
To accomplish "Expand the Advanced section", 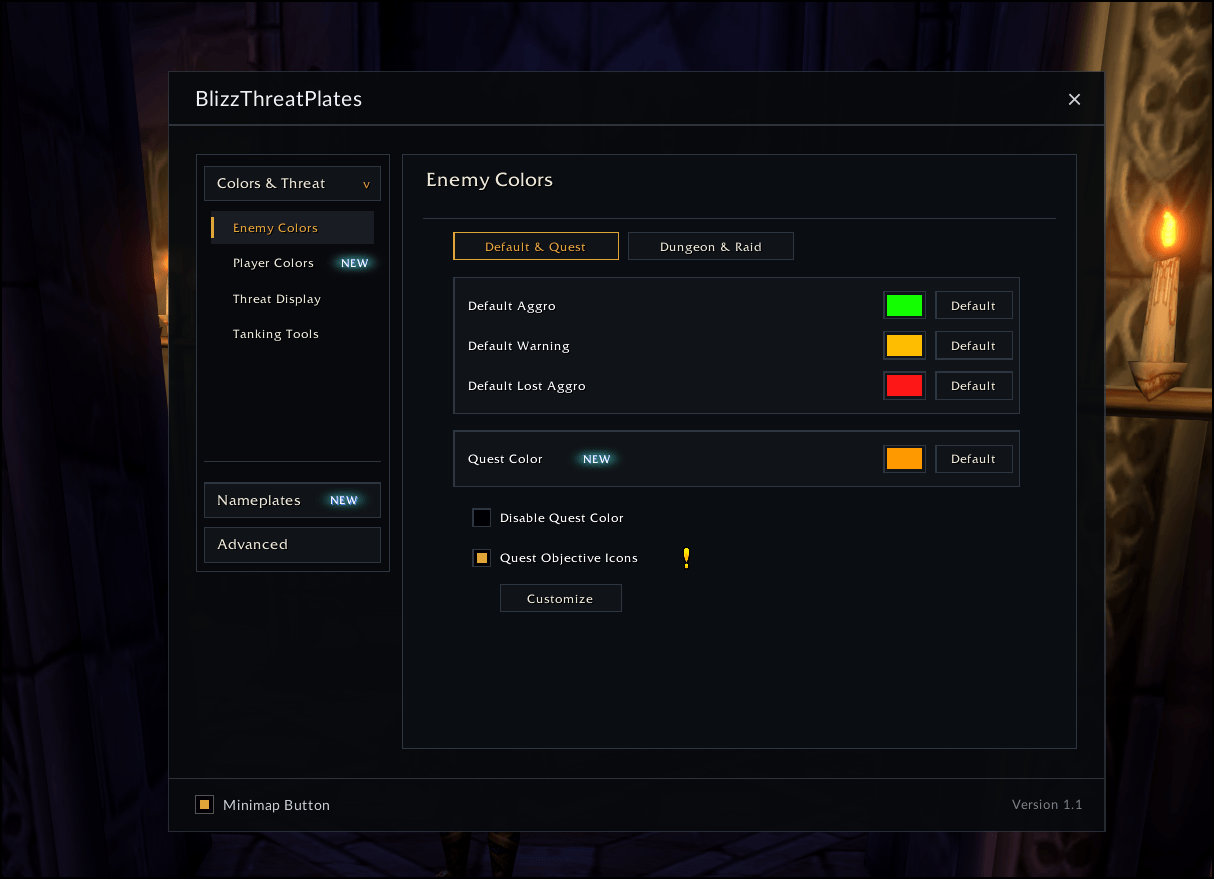I will [x=292, y=544].
